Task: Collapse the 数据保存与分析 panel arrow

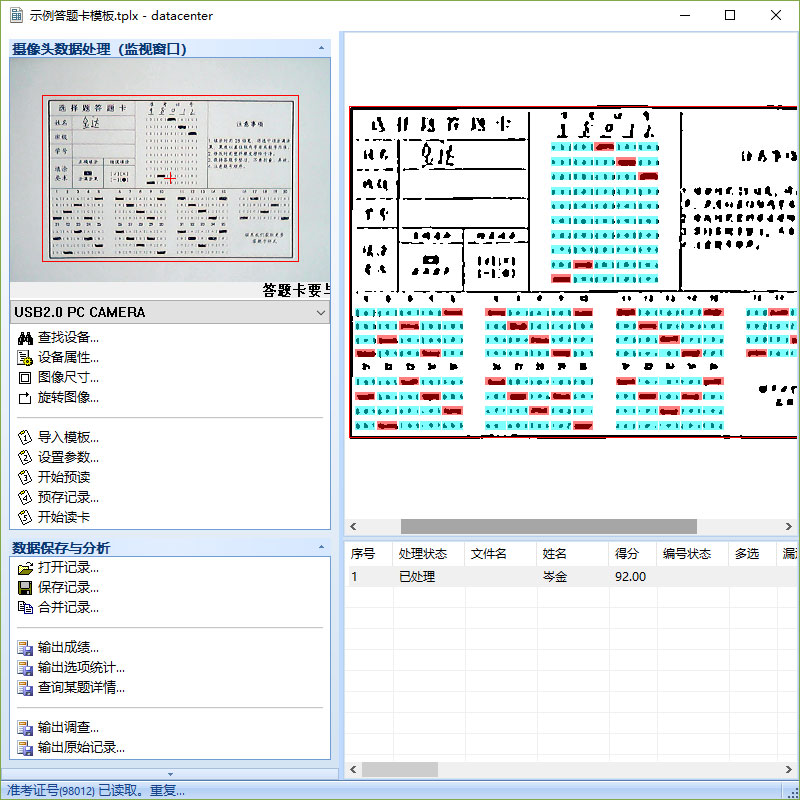Action: [x=321, y=547]
